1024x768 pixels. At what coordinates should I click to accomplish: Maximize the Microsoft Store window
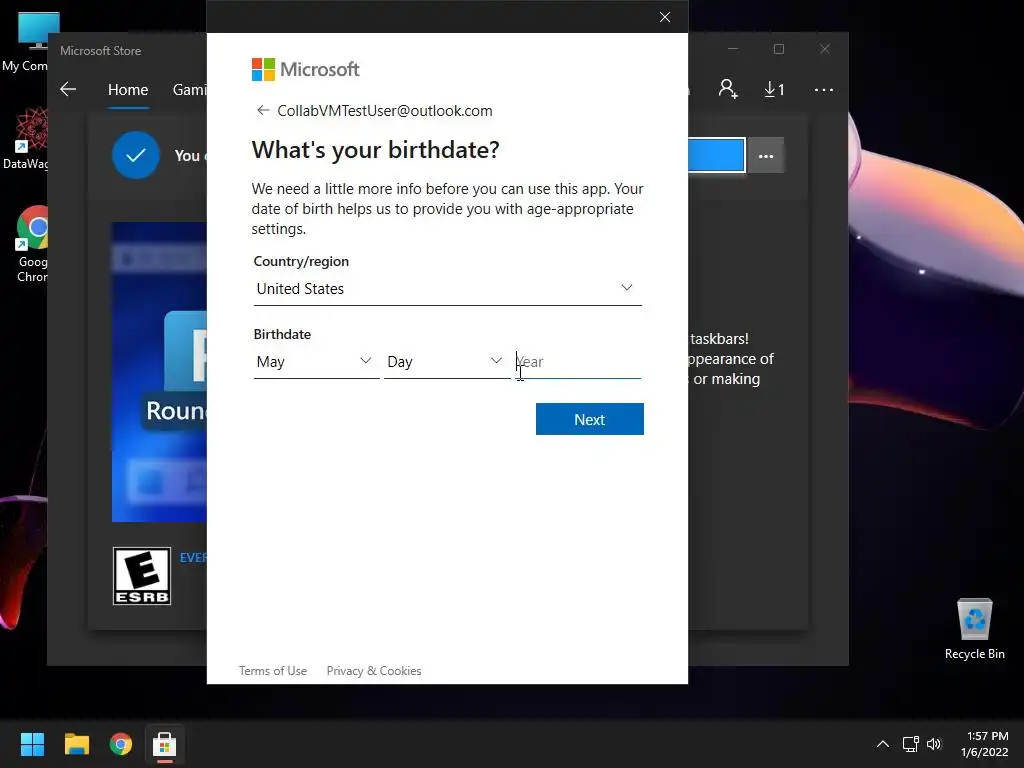(x=778, y=49)
